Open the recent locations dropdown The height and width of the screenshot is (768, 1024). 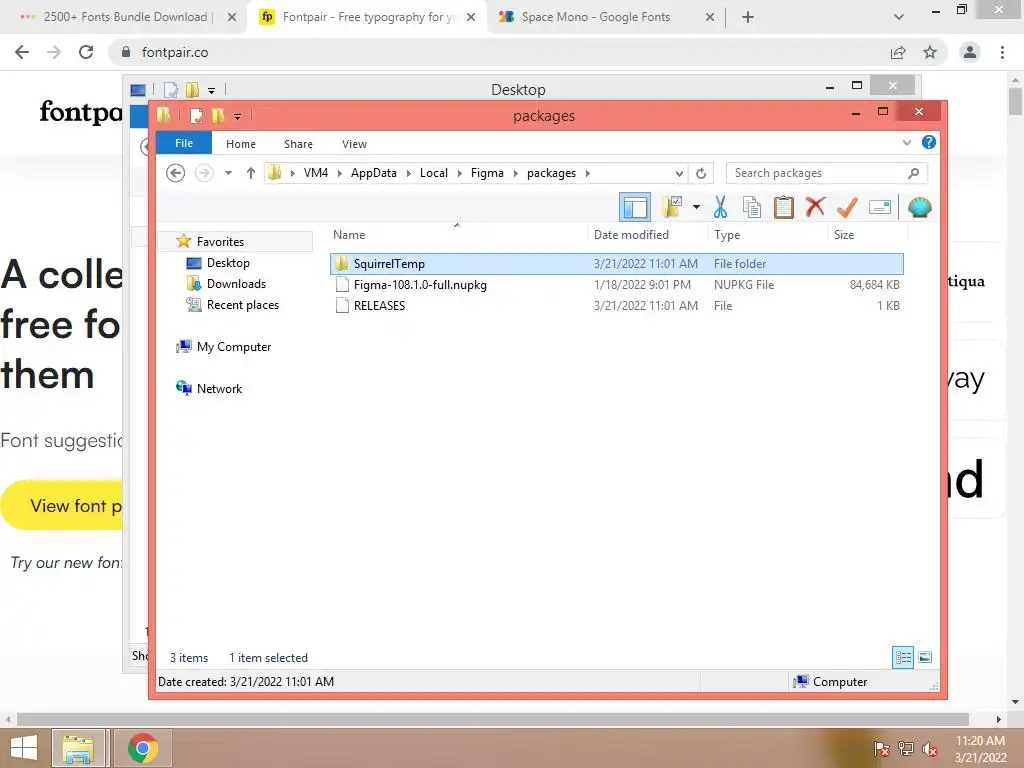pyautogui.click(x=229, y=173)
